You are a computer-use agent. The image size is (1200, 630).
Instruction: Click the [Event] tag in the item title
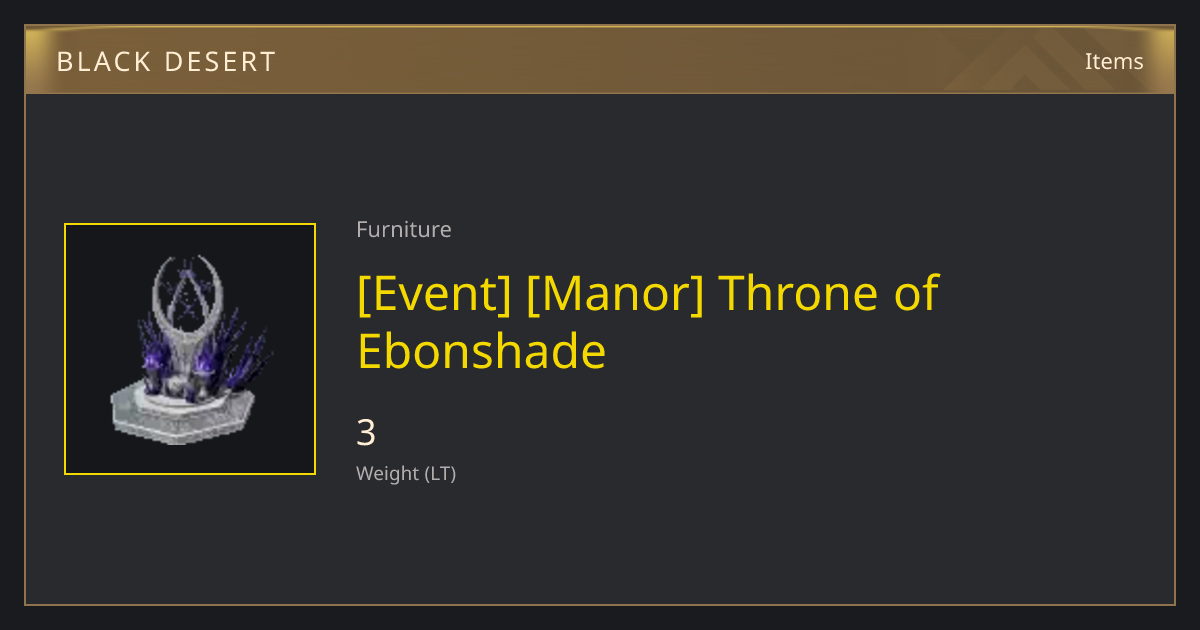[434, 293]
